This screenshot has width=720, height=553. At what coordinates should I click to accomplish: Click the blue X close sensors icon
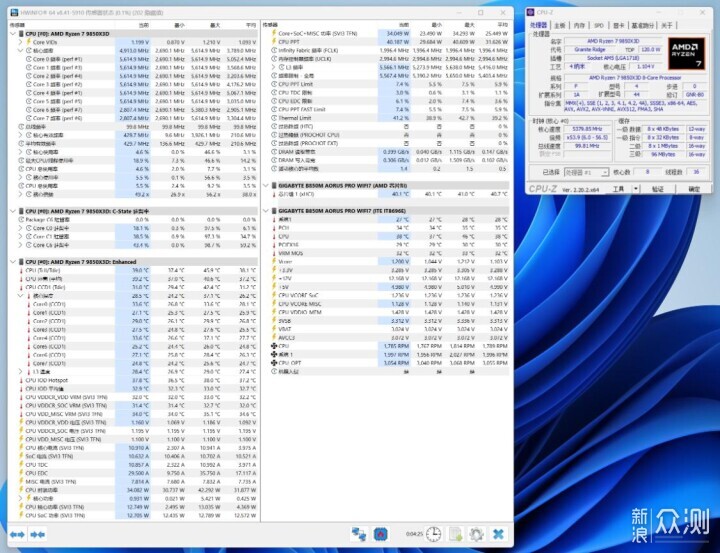point(498,534)
